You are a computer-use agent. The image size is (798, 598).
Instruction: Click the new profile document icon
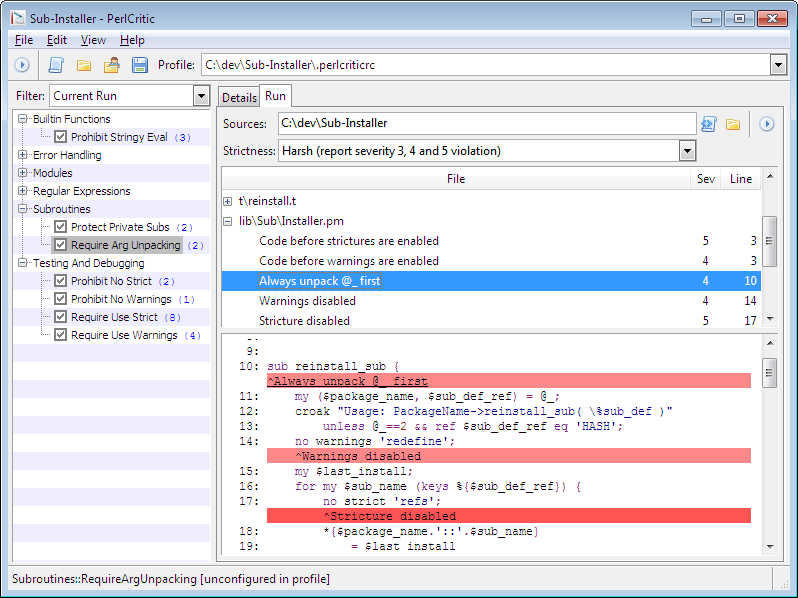click(x=56, y=65)
